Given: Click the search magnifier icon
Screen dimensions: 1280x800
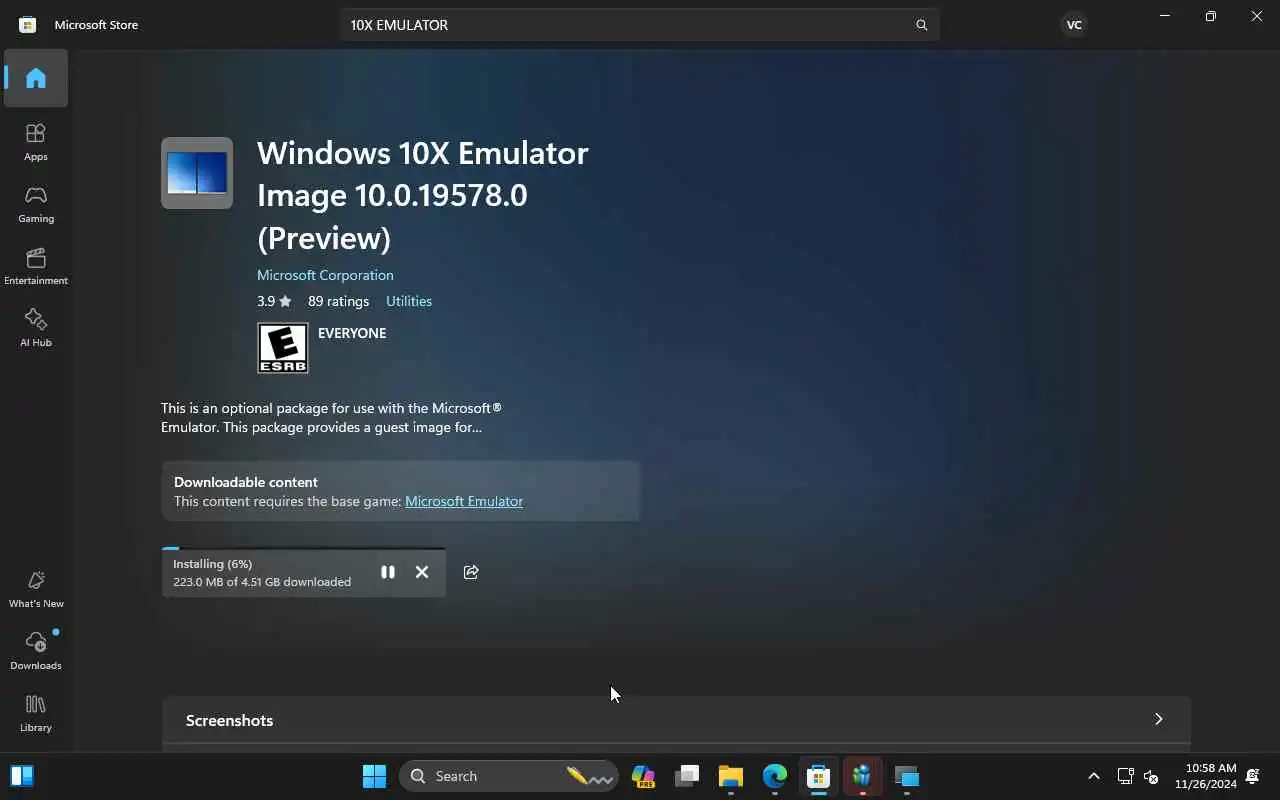Looking at the screenshot, I should click(x=922, y=25).
